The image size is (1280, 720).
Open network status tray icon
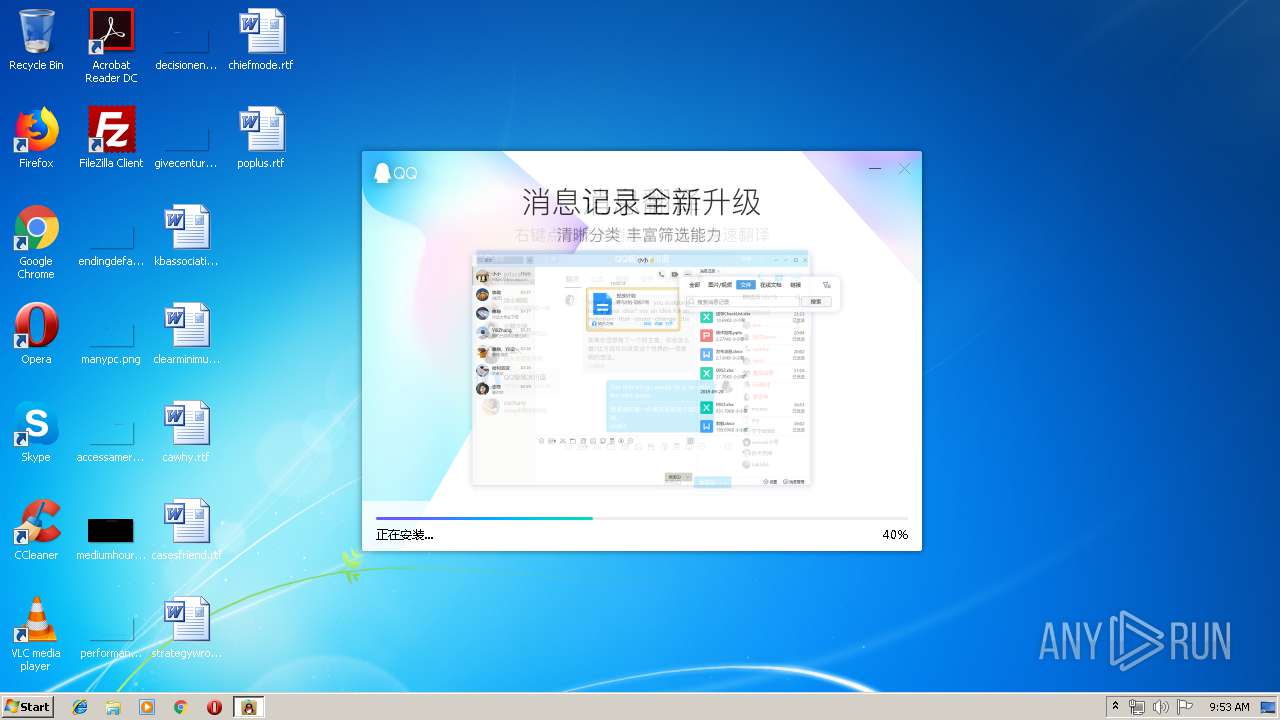coord(1137,707)
